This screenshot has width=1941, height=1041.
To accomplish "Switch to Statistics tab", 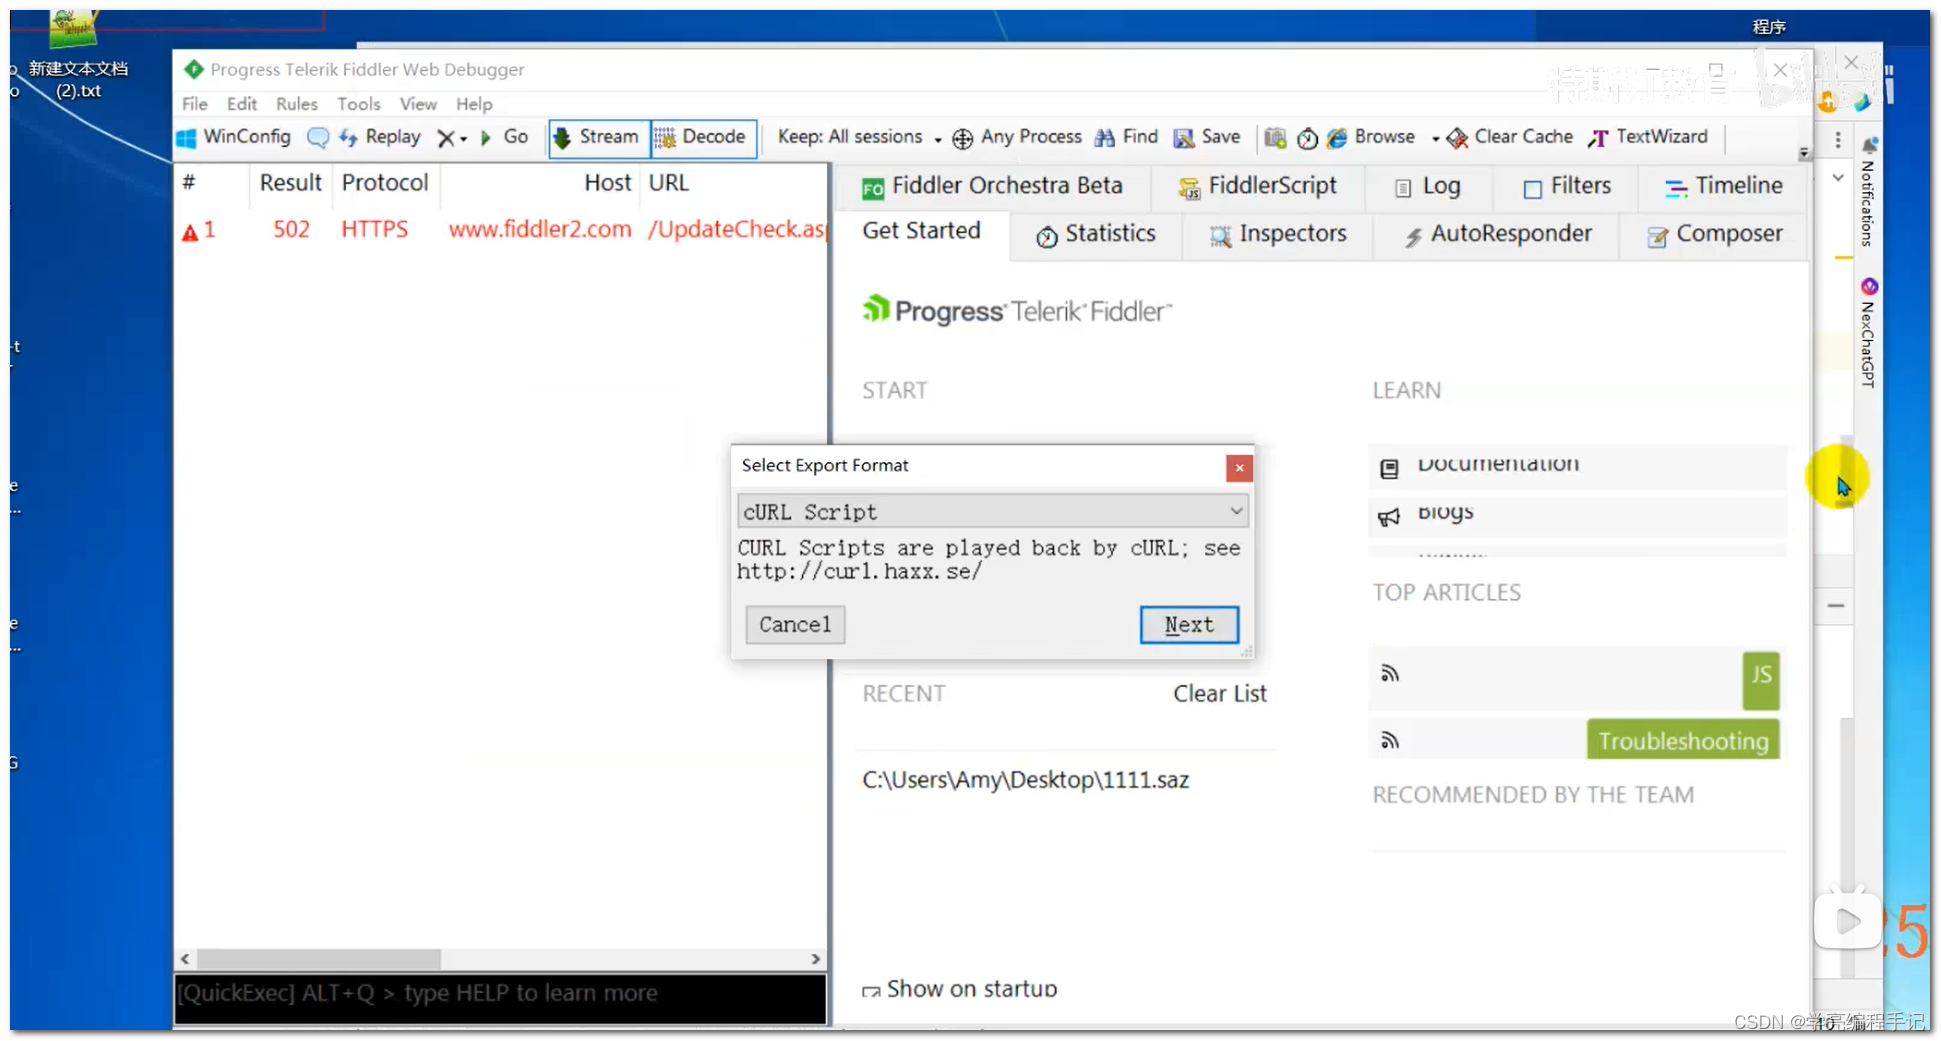I will [x=1096, y=234].
